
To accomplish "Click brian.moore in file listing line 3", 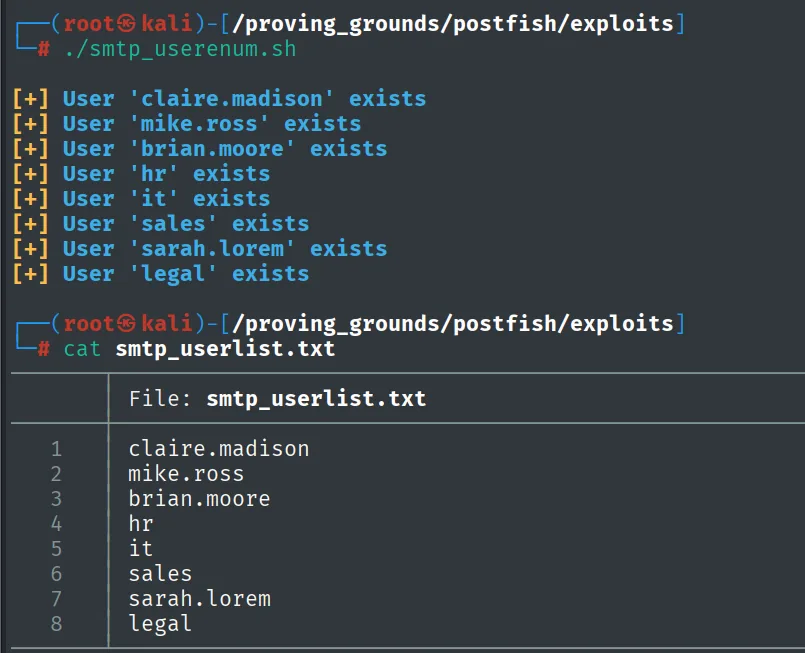I will coord(199,499).
